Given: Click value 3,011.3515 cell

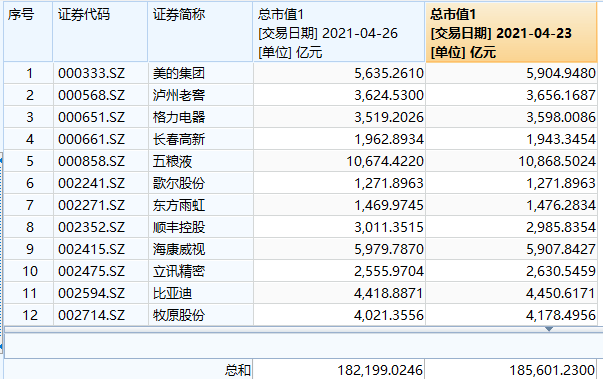Looking at the screenshot, I should click(339, 227).
